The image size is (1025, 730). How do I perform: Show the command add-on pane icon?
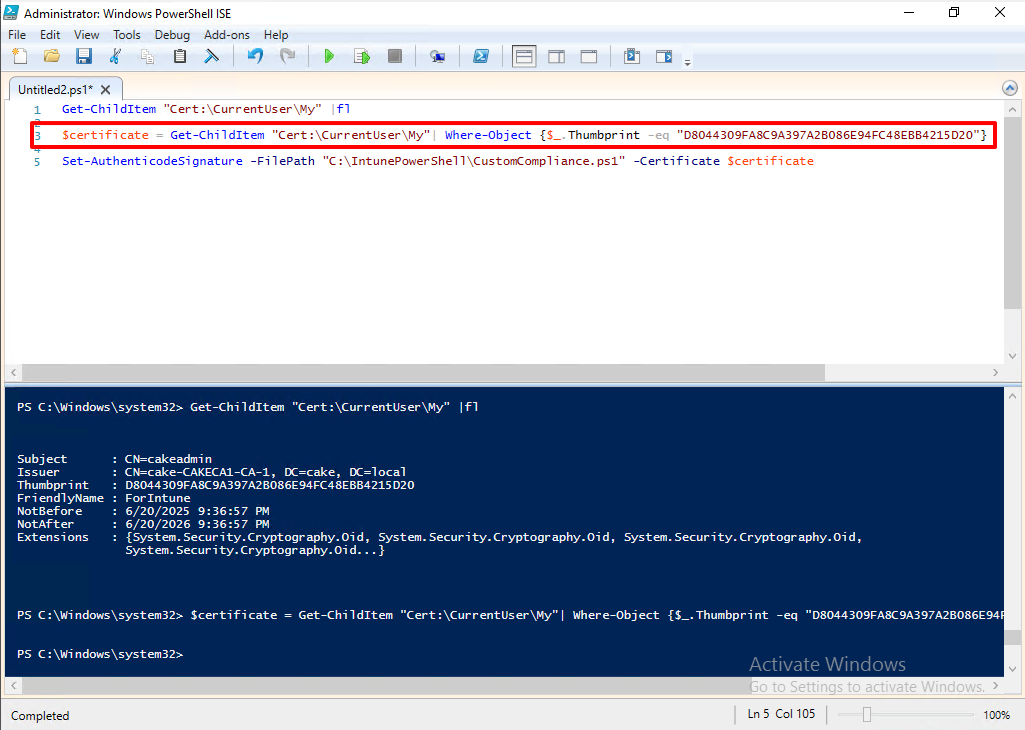664,56
